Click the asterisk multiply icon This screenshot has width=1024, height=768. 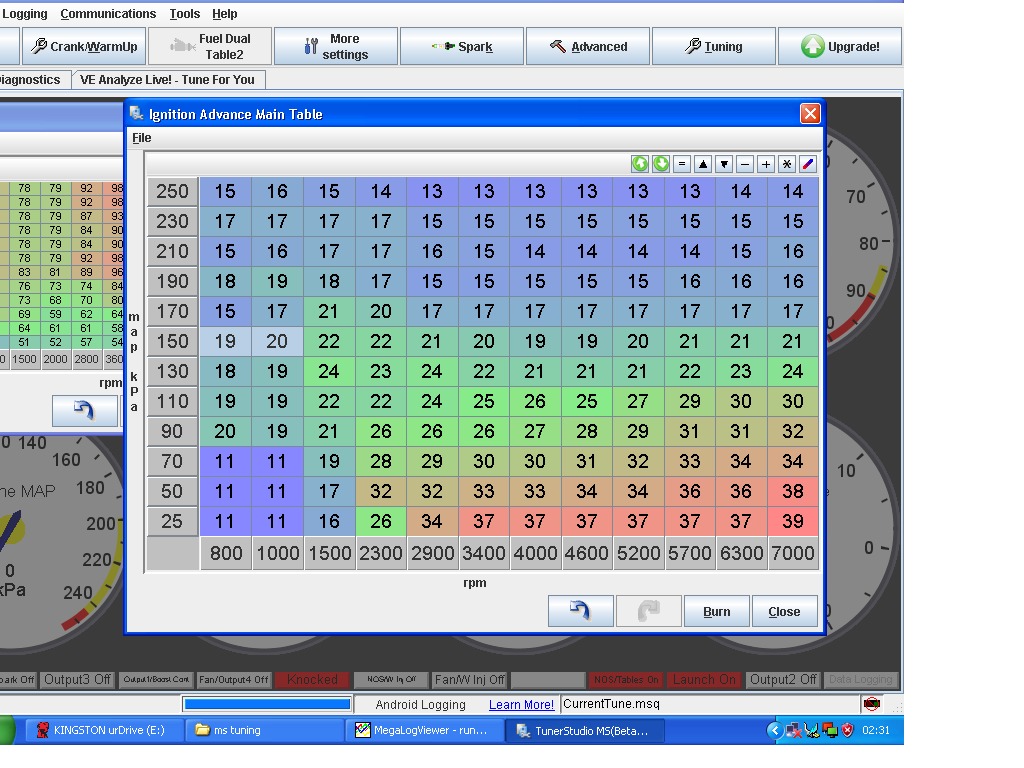(787, 164)
